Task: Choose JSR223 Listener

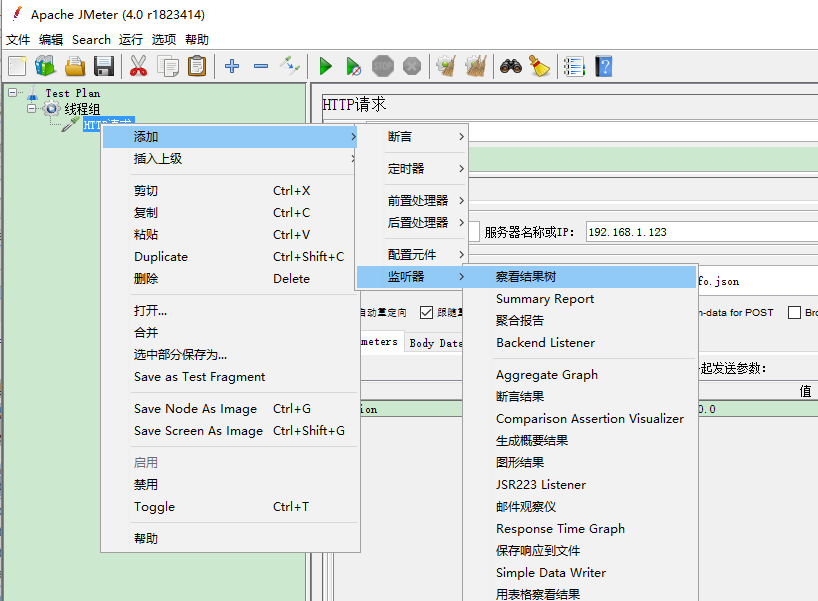Action: pyautogui.click(x=580, y=485)
